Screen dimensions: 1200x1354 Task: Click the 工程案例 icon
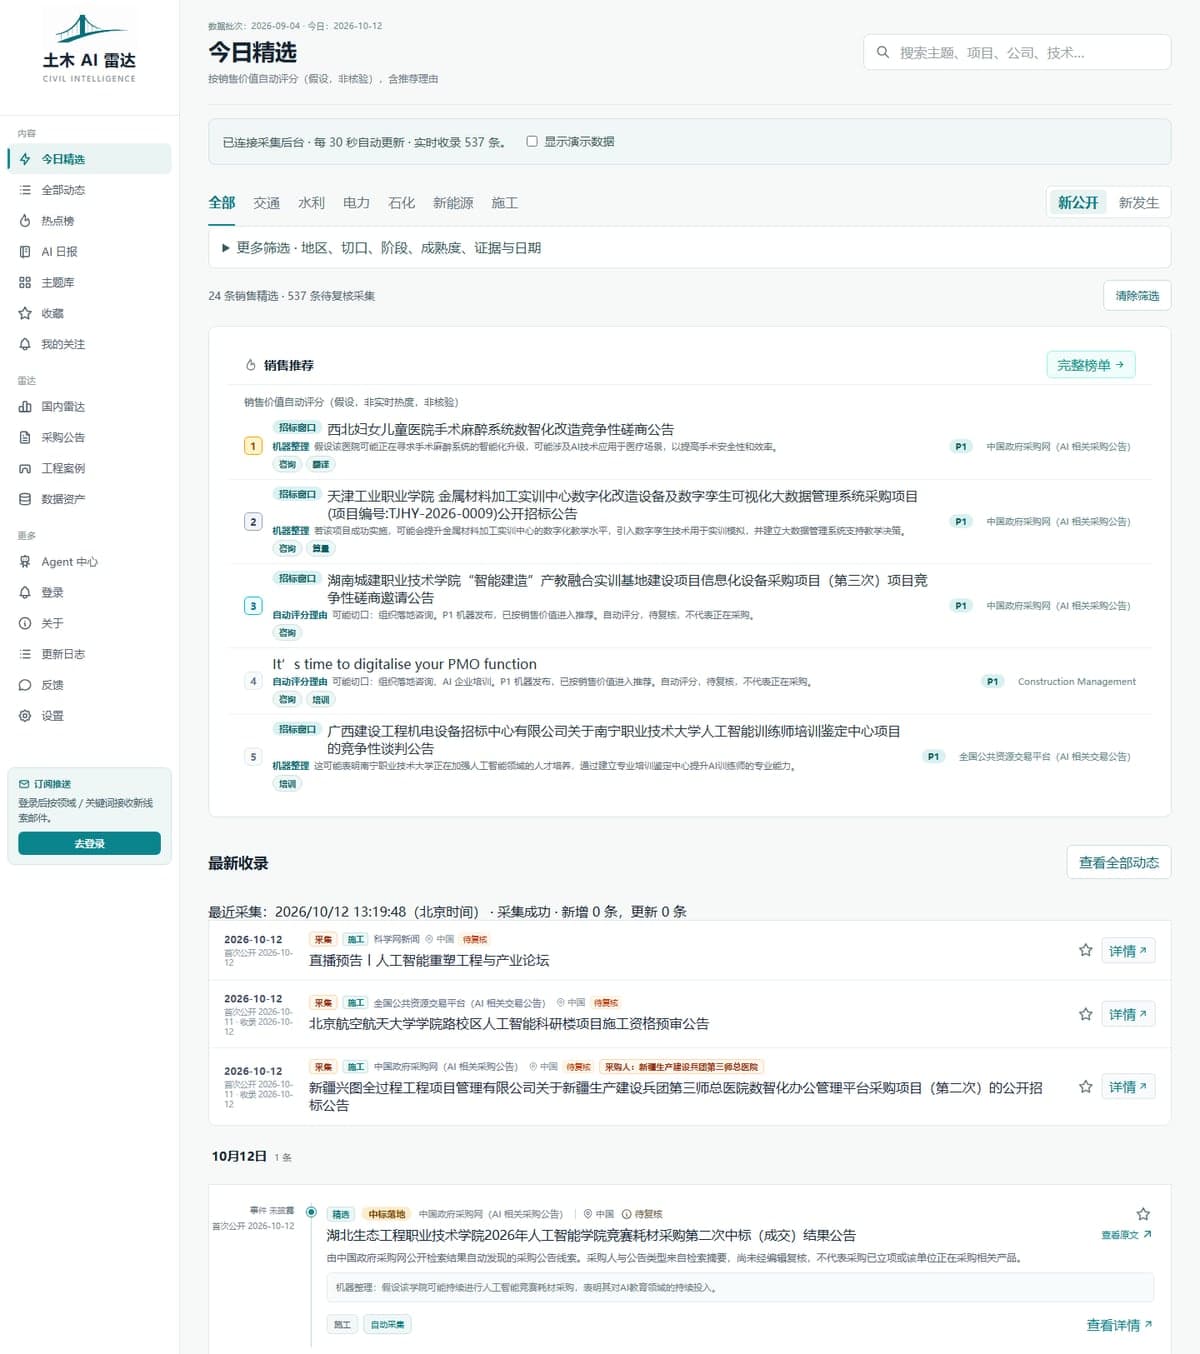pyautogui.click(x=25, y=468)
